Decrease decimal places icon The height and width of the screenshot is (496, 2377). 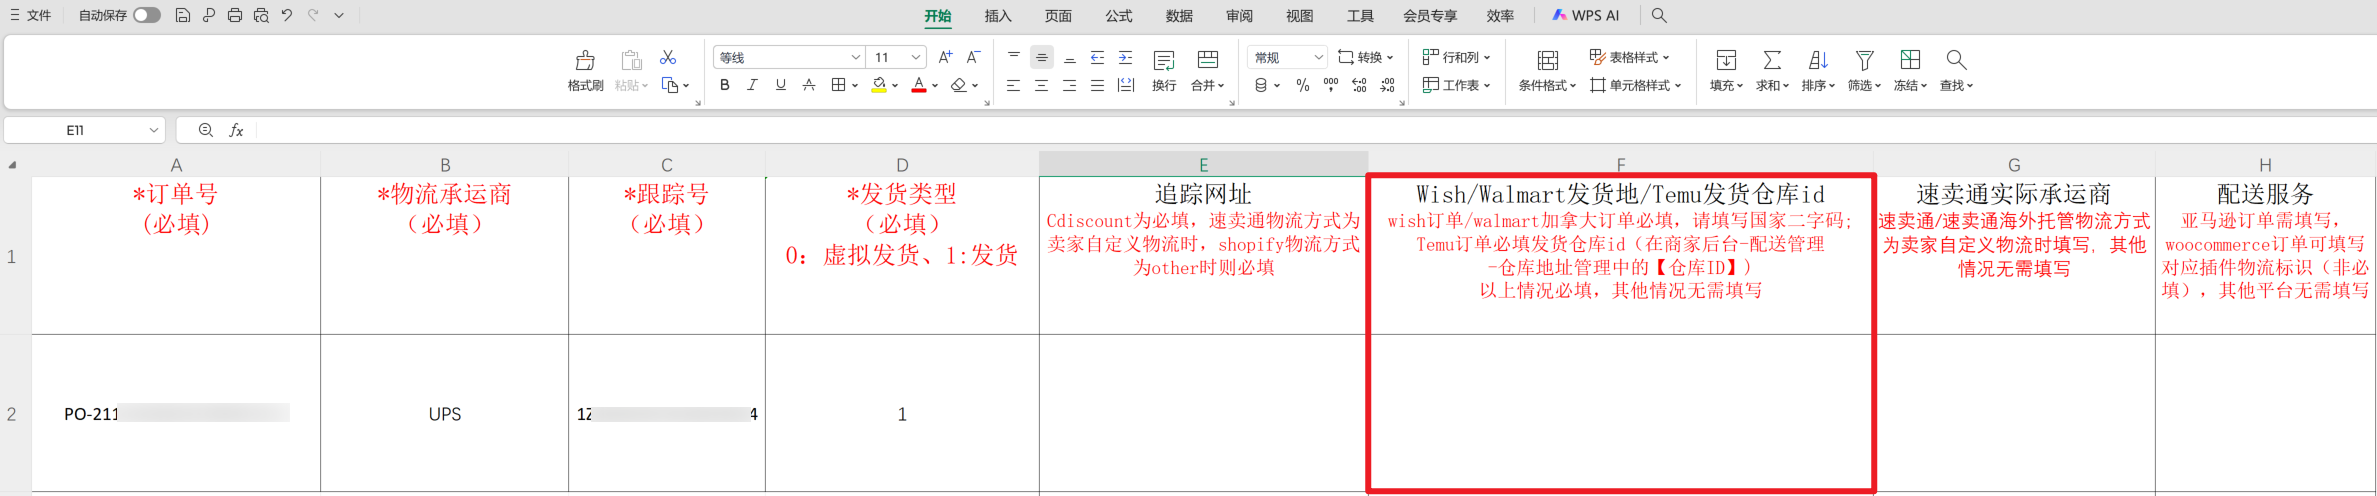coord(1387,85)
